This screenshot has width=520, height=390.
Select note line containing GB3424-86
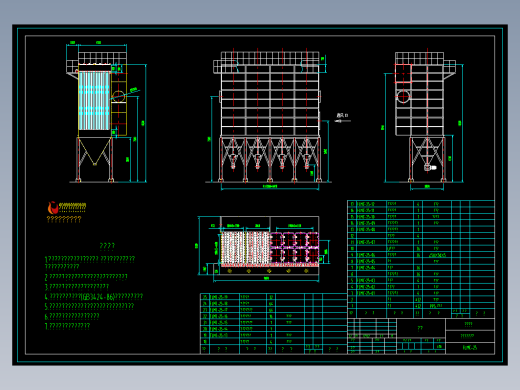[x=94, y=296]
